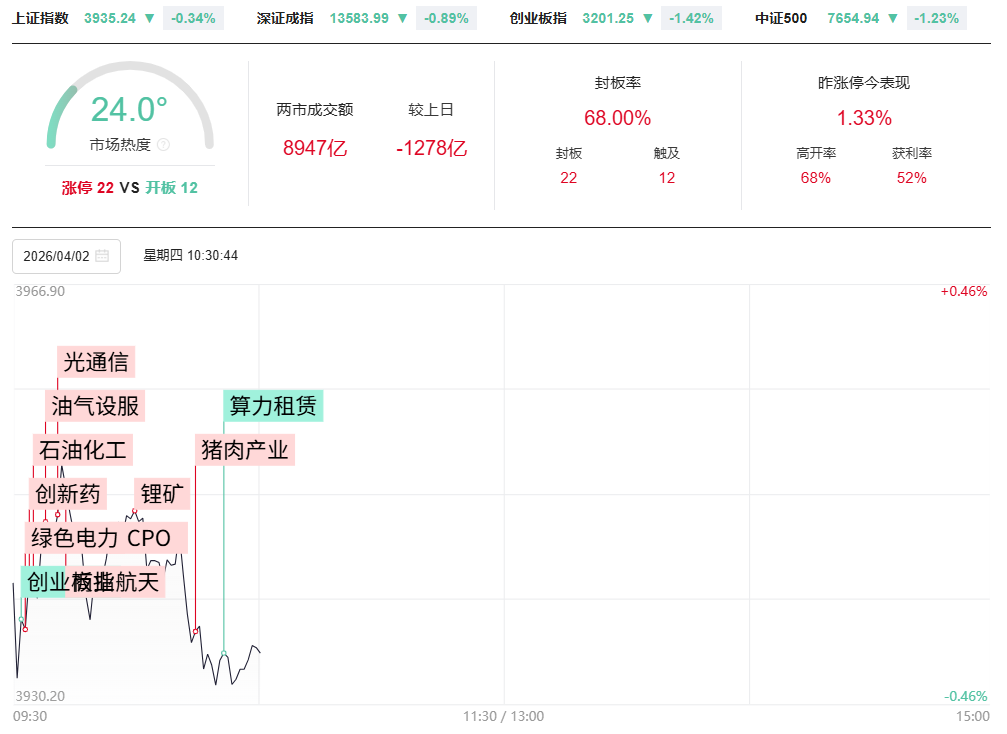Viewport: 1007px width, 734px height.
Task: Click the calendar icon in the date field
Action: point(102,256)
